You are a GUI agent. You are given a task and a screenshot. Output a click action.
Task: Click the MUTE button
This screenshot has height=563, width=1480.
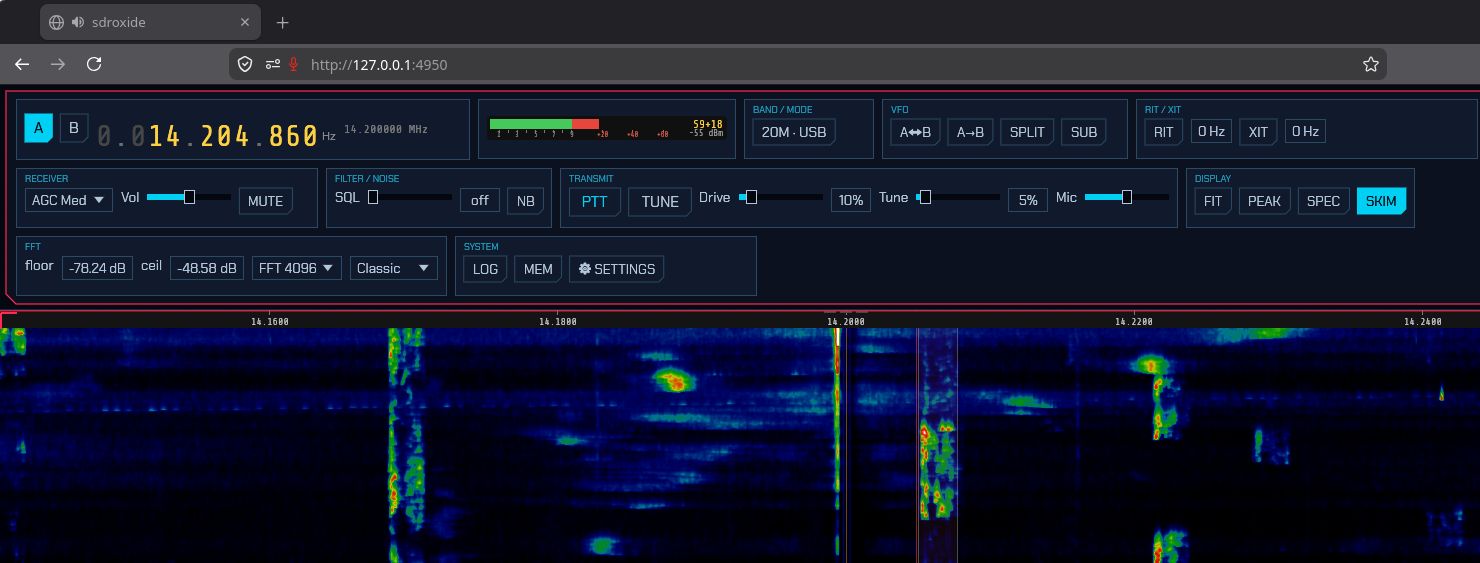click(266, 201)
